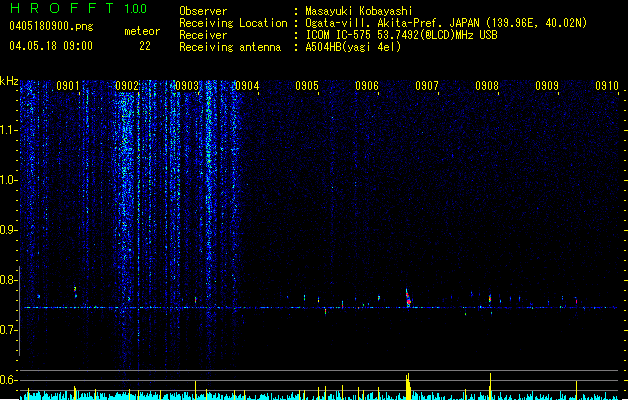This screenshot has height=400, width=629.
Task: Click the HROFFT 1.0.0 title text
Action: pos(78,8)
